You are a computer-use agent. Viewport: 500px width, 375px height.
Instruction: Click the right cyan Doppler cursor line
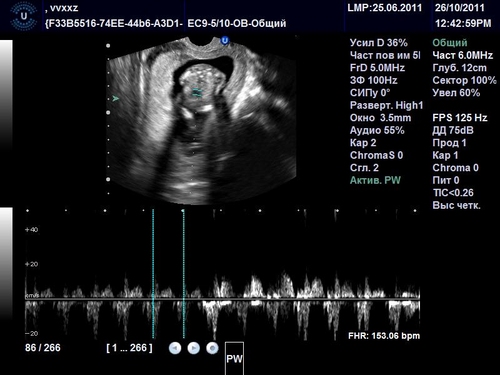coord(183,273)
